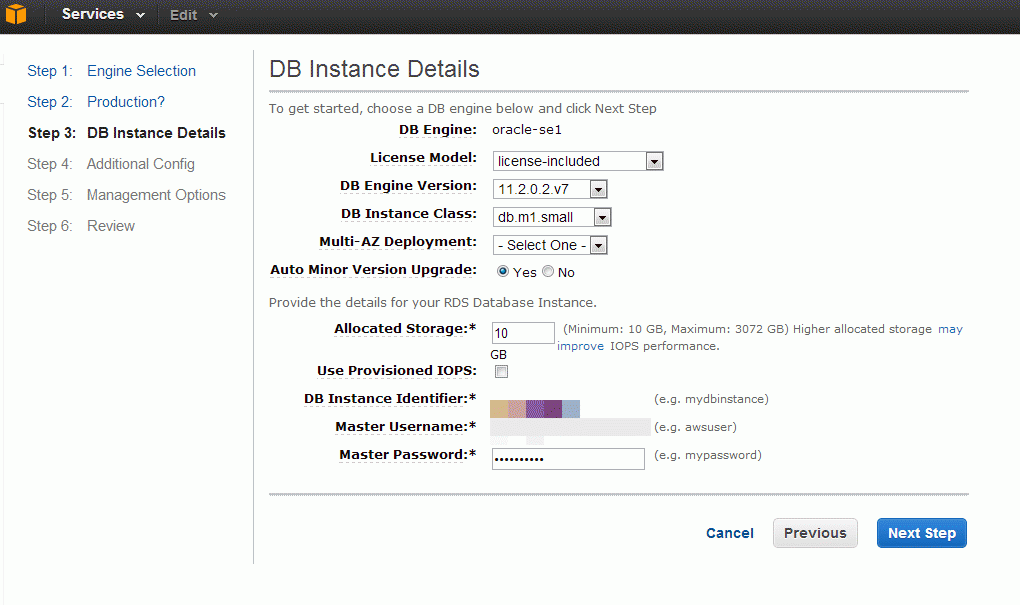
Task: Select Yes for Auto Minor Version Upgrade
Action: 502,271
